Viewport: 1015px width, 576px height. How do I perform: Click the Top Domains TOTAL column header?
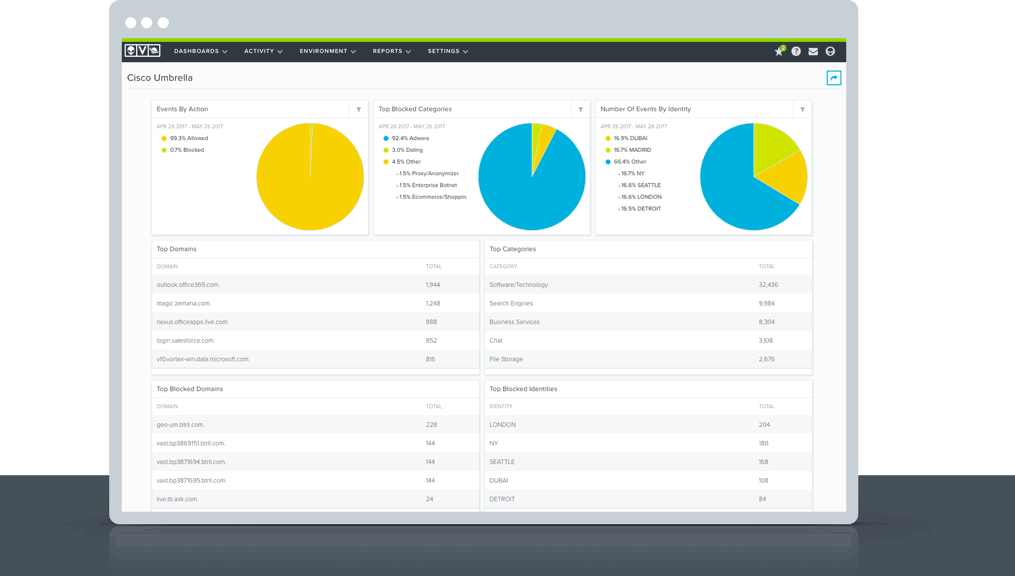[434, 267]
